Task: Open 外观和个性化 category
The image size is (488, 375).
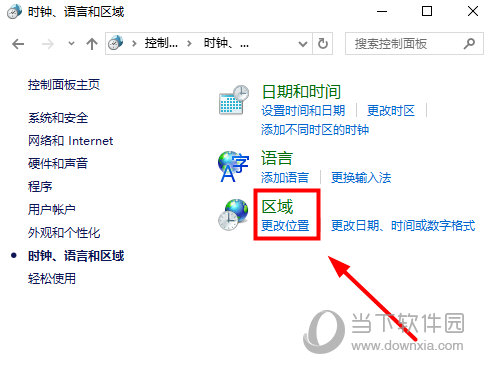Action: coord(64,233)
